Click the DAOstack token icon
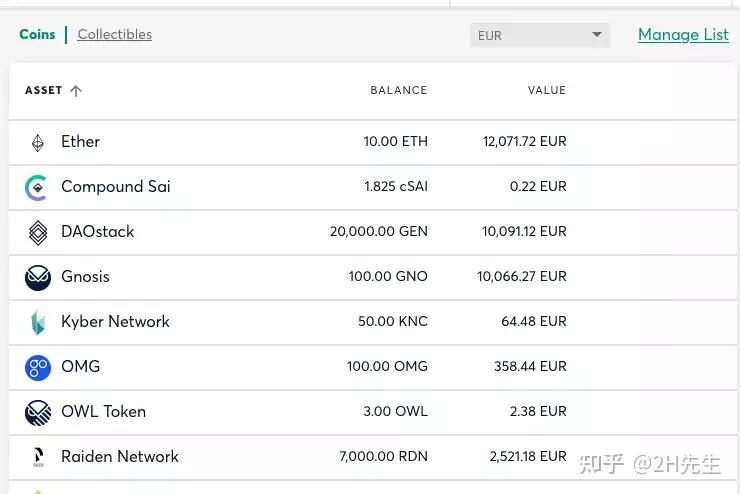The height and width of the screenshot is (494, 740). point(38,233)
